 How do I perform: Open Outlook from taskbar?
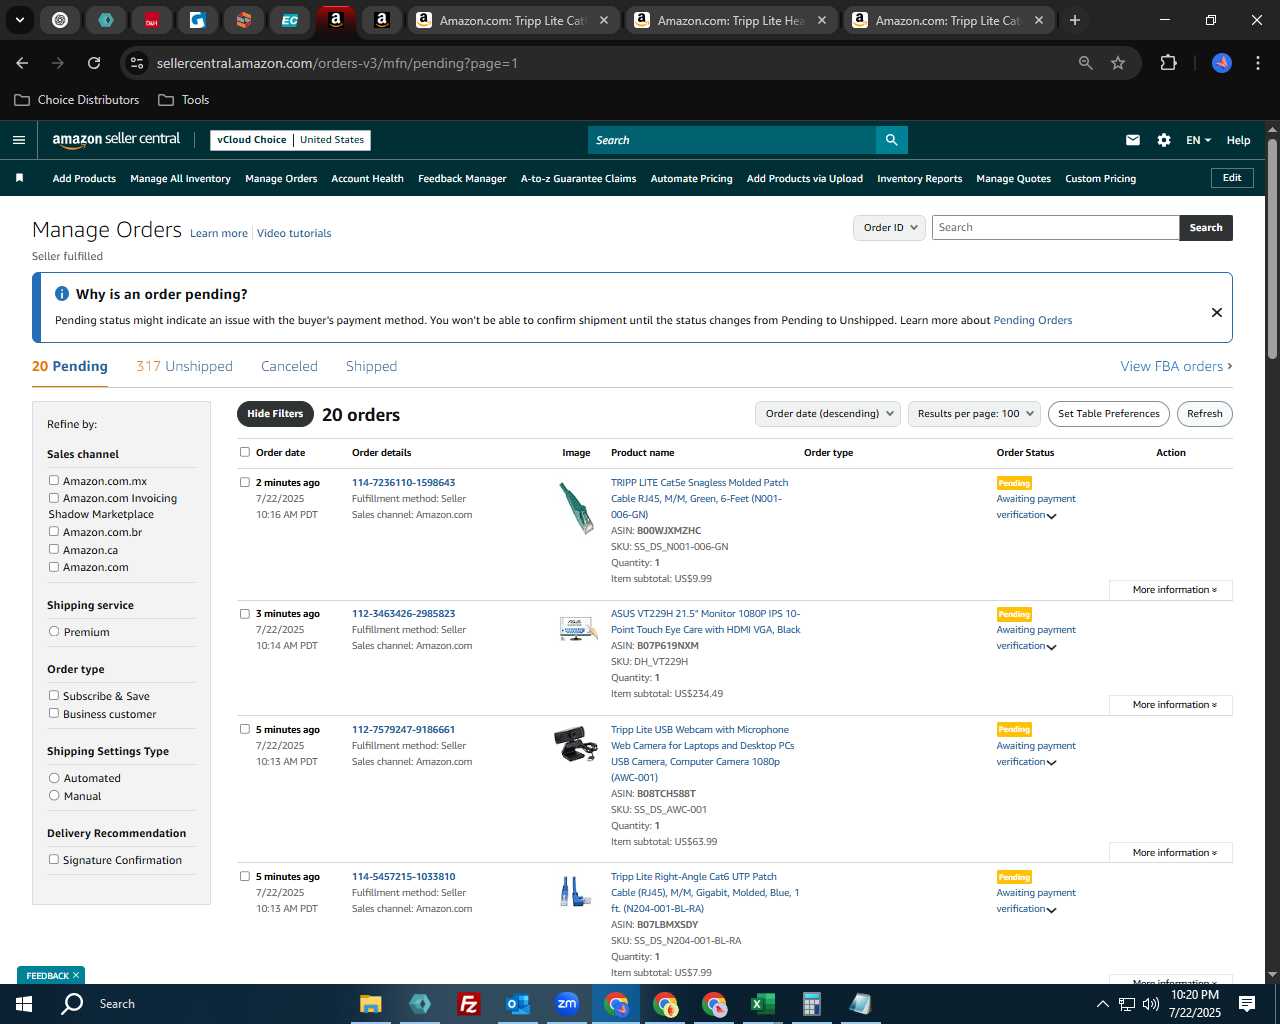click(x=517, y=1004)
